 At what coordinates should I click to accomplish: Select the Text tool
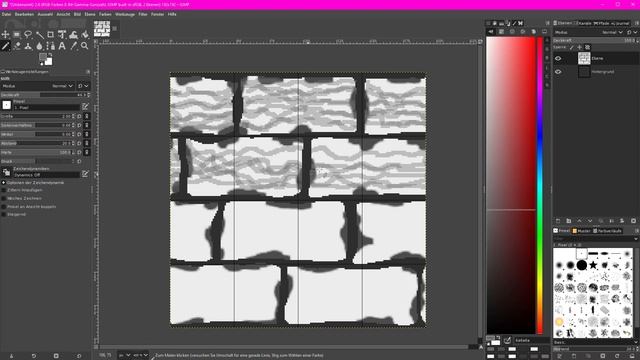pyautogui.click(x=62, y=46)
